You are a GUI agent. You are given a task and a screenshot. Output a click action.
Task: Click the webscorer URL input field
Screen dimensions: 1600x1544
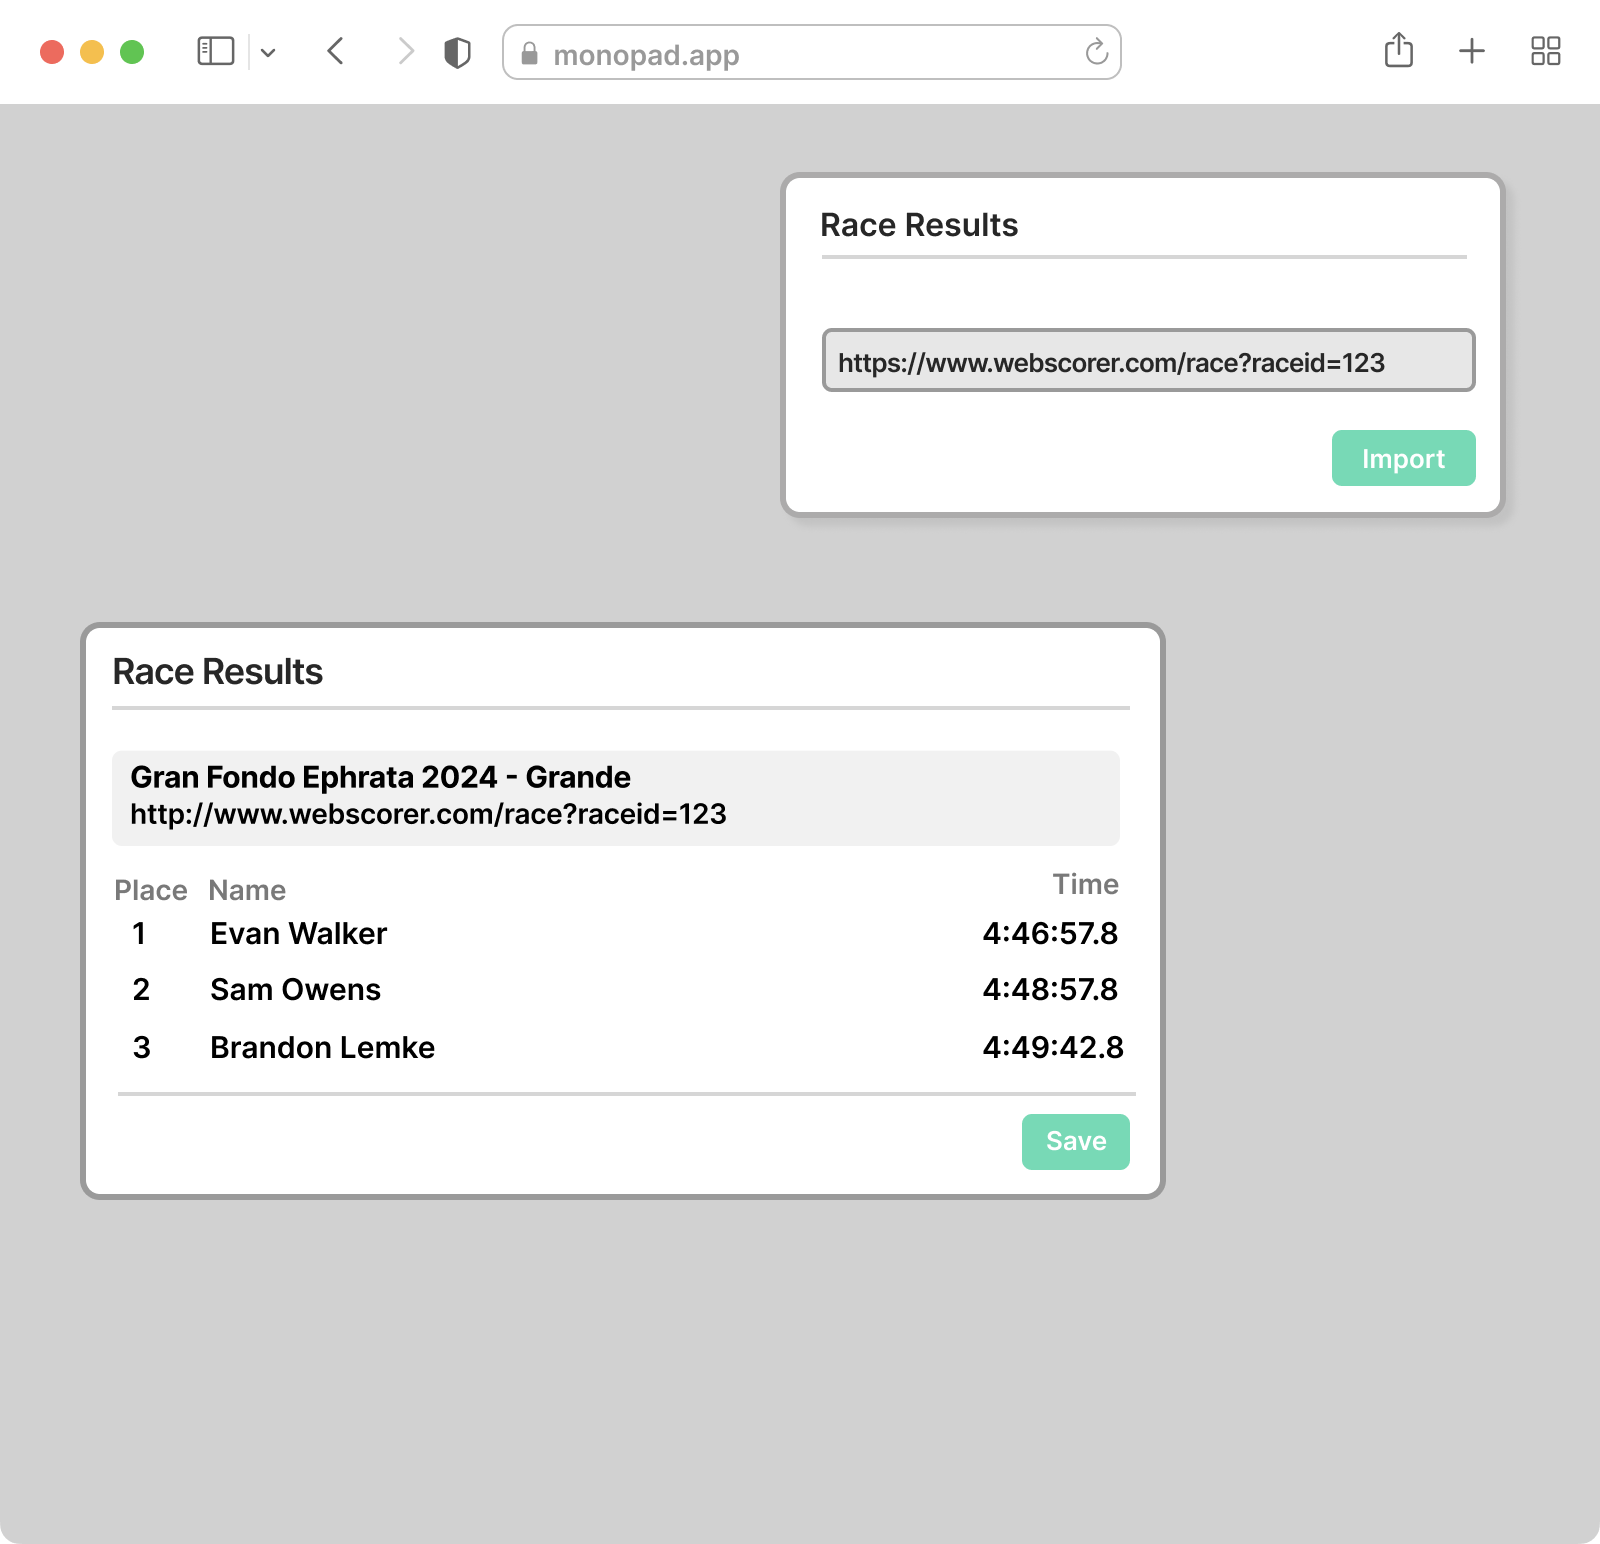pyautogui.click(x=1148, y=360)
